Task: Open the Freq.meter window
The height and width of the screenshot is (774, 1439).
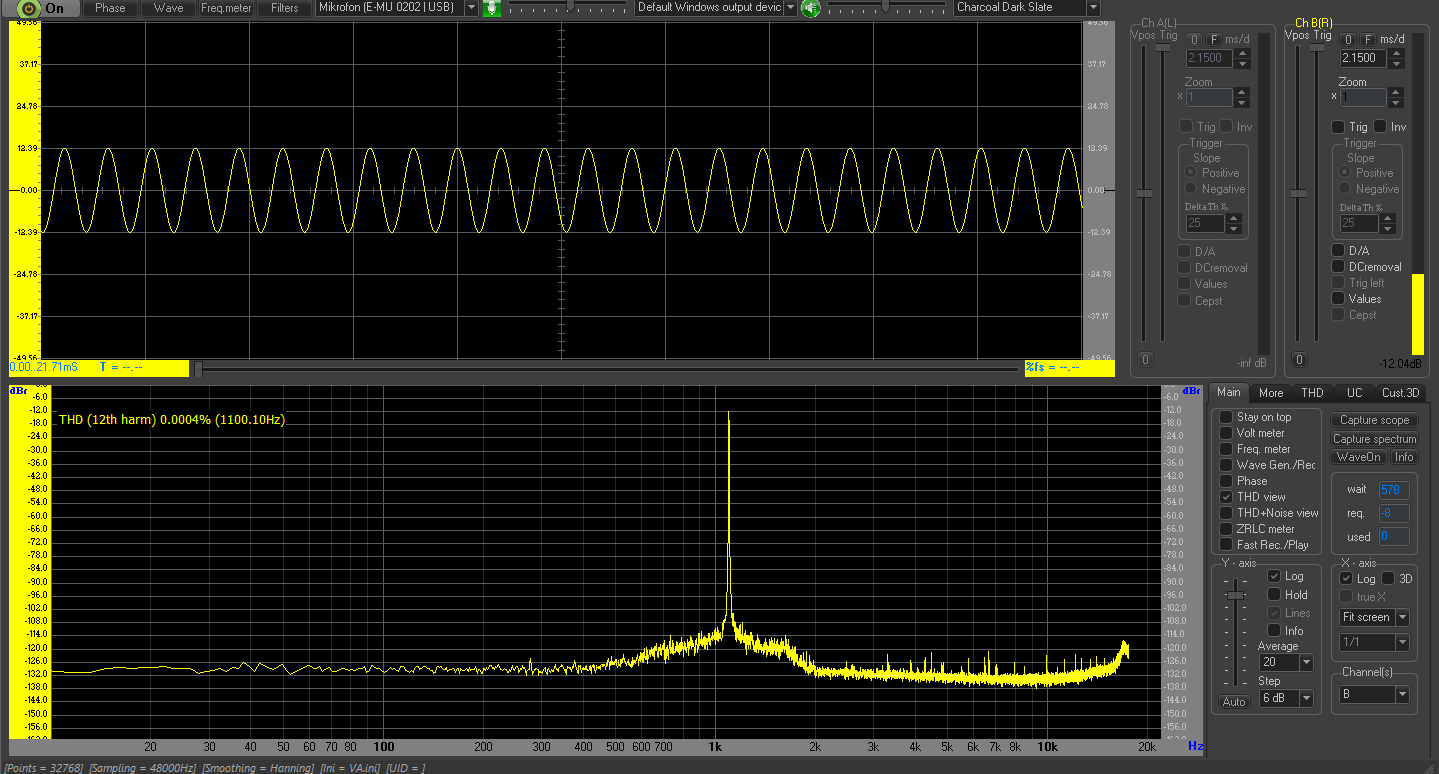Action: 226,8
